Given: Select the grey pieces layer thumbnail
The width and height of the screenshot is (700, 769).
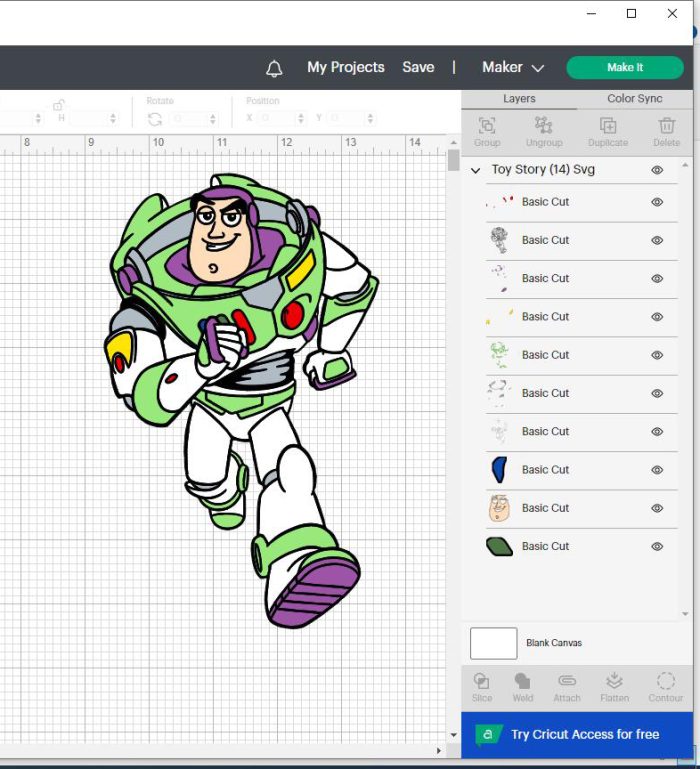Looking at the screenshot, I should (x=499, y=393).
